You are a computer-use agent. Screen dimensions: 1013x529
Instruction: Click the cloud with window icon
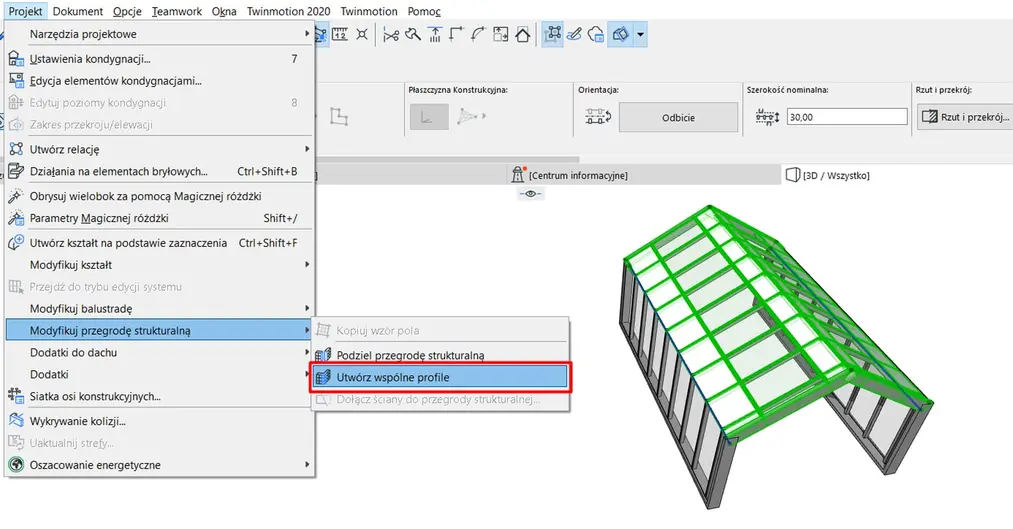[596, 34]
